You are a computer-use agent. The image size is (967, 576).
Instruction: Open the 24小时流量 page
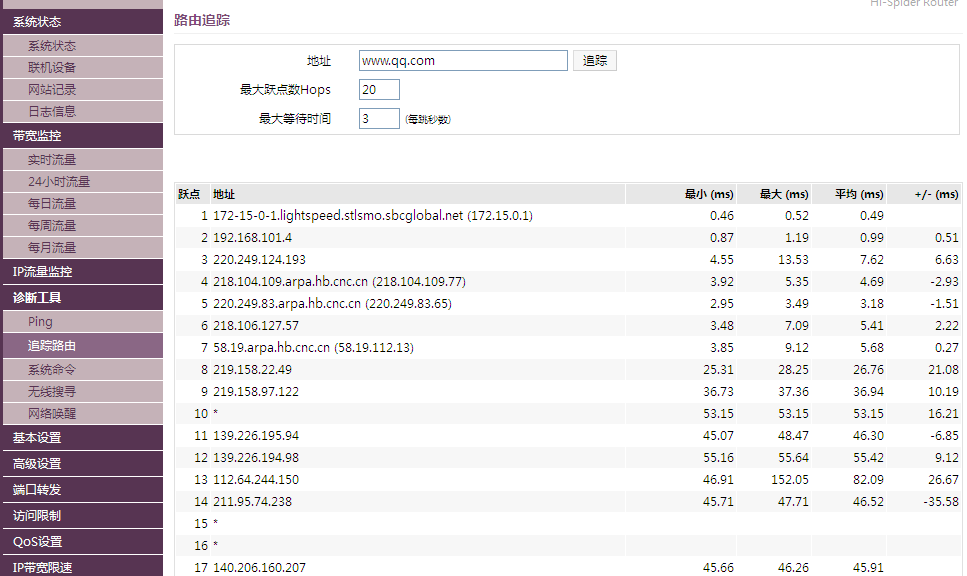pos(58,182)
